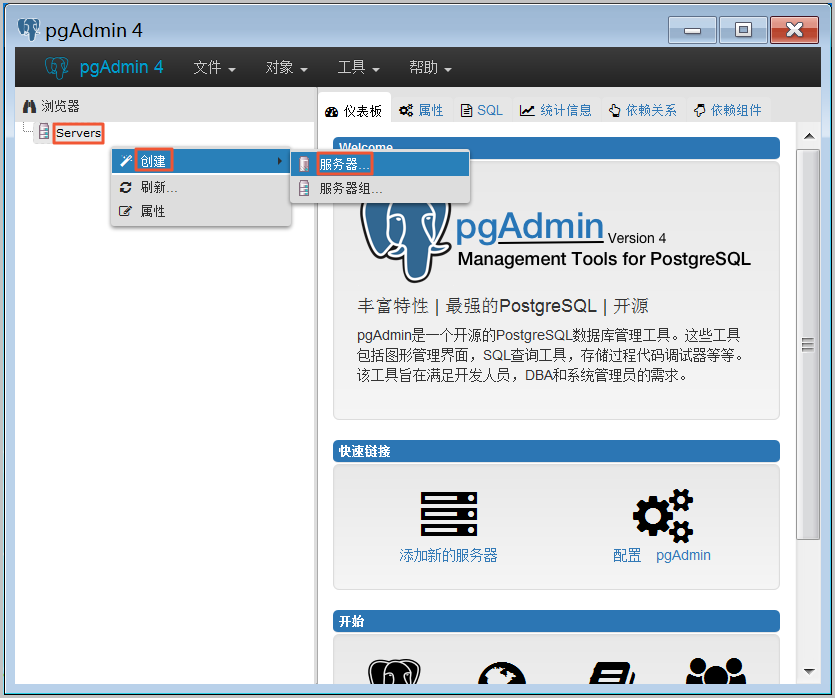Click the vertical scrollbar thumb
This screenshot has width=835, height=698.
[808, 344]
